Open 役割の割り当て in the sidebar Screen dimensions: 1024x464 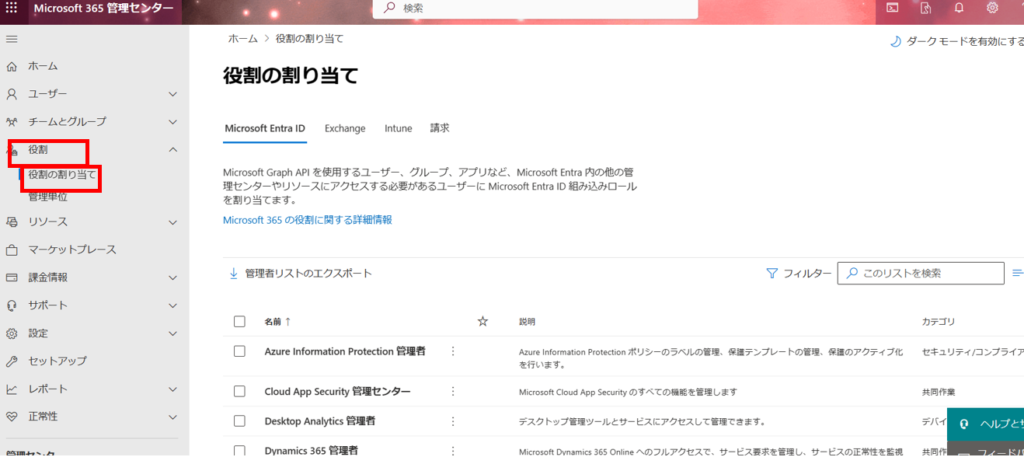[62, 174]
